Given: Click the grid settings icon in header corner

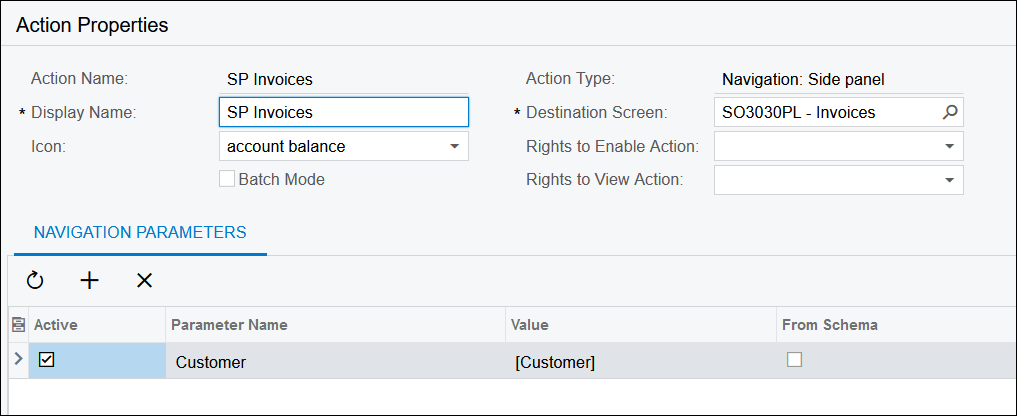Looking at the screenshot, I should tap(16, 325).
